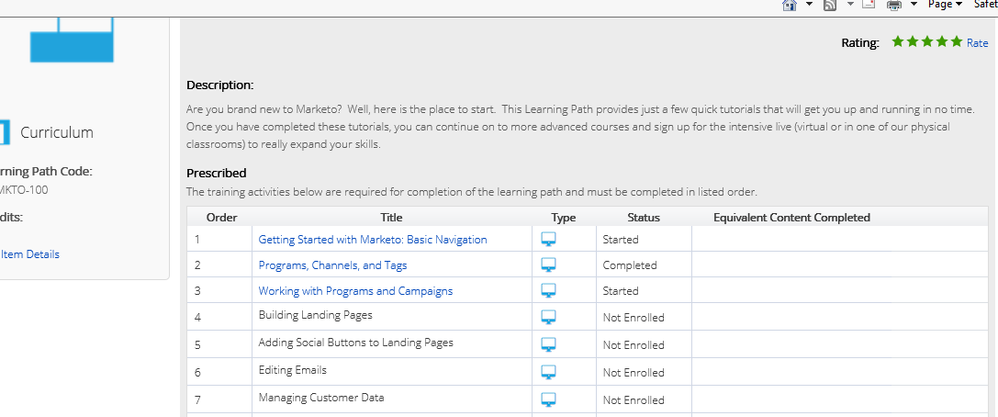Click the Rate link
The height and width of the screenshot is (417, 998).
pos(977,43)
